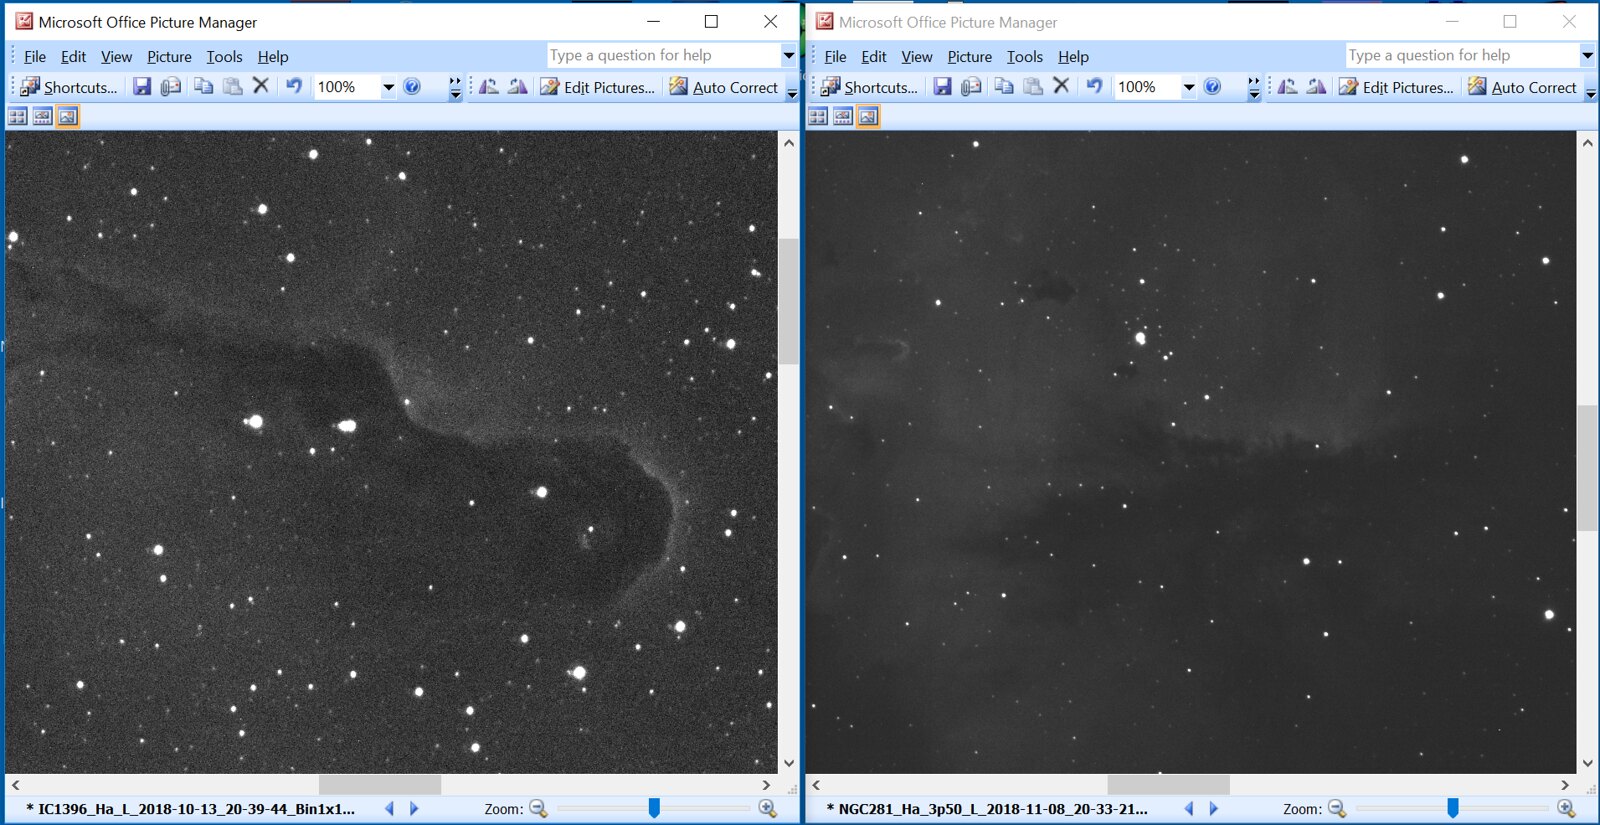Go to previous picture in left window
Image resolution: width=1600 pixels, height=825 pixels.
pos(389,808)
